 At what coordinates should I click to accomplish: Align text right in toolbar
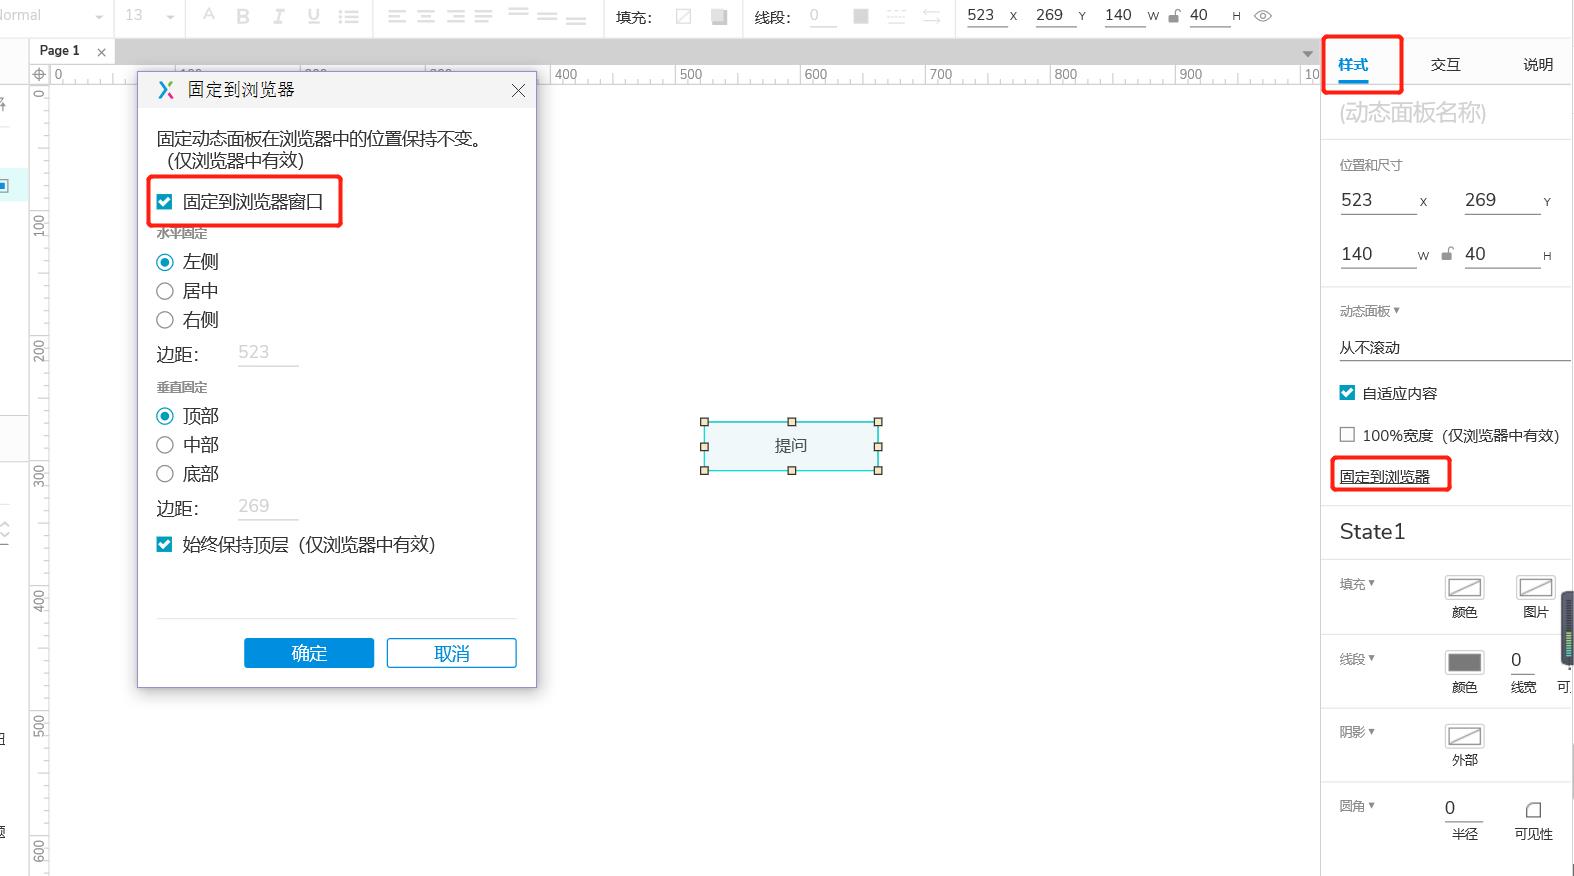(x=455, y=16)
